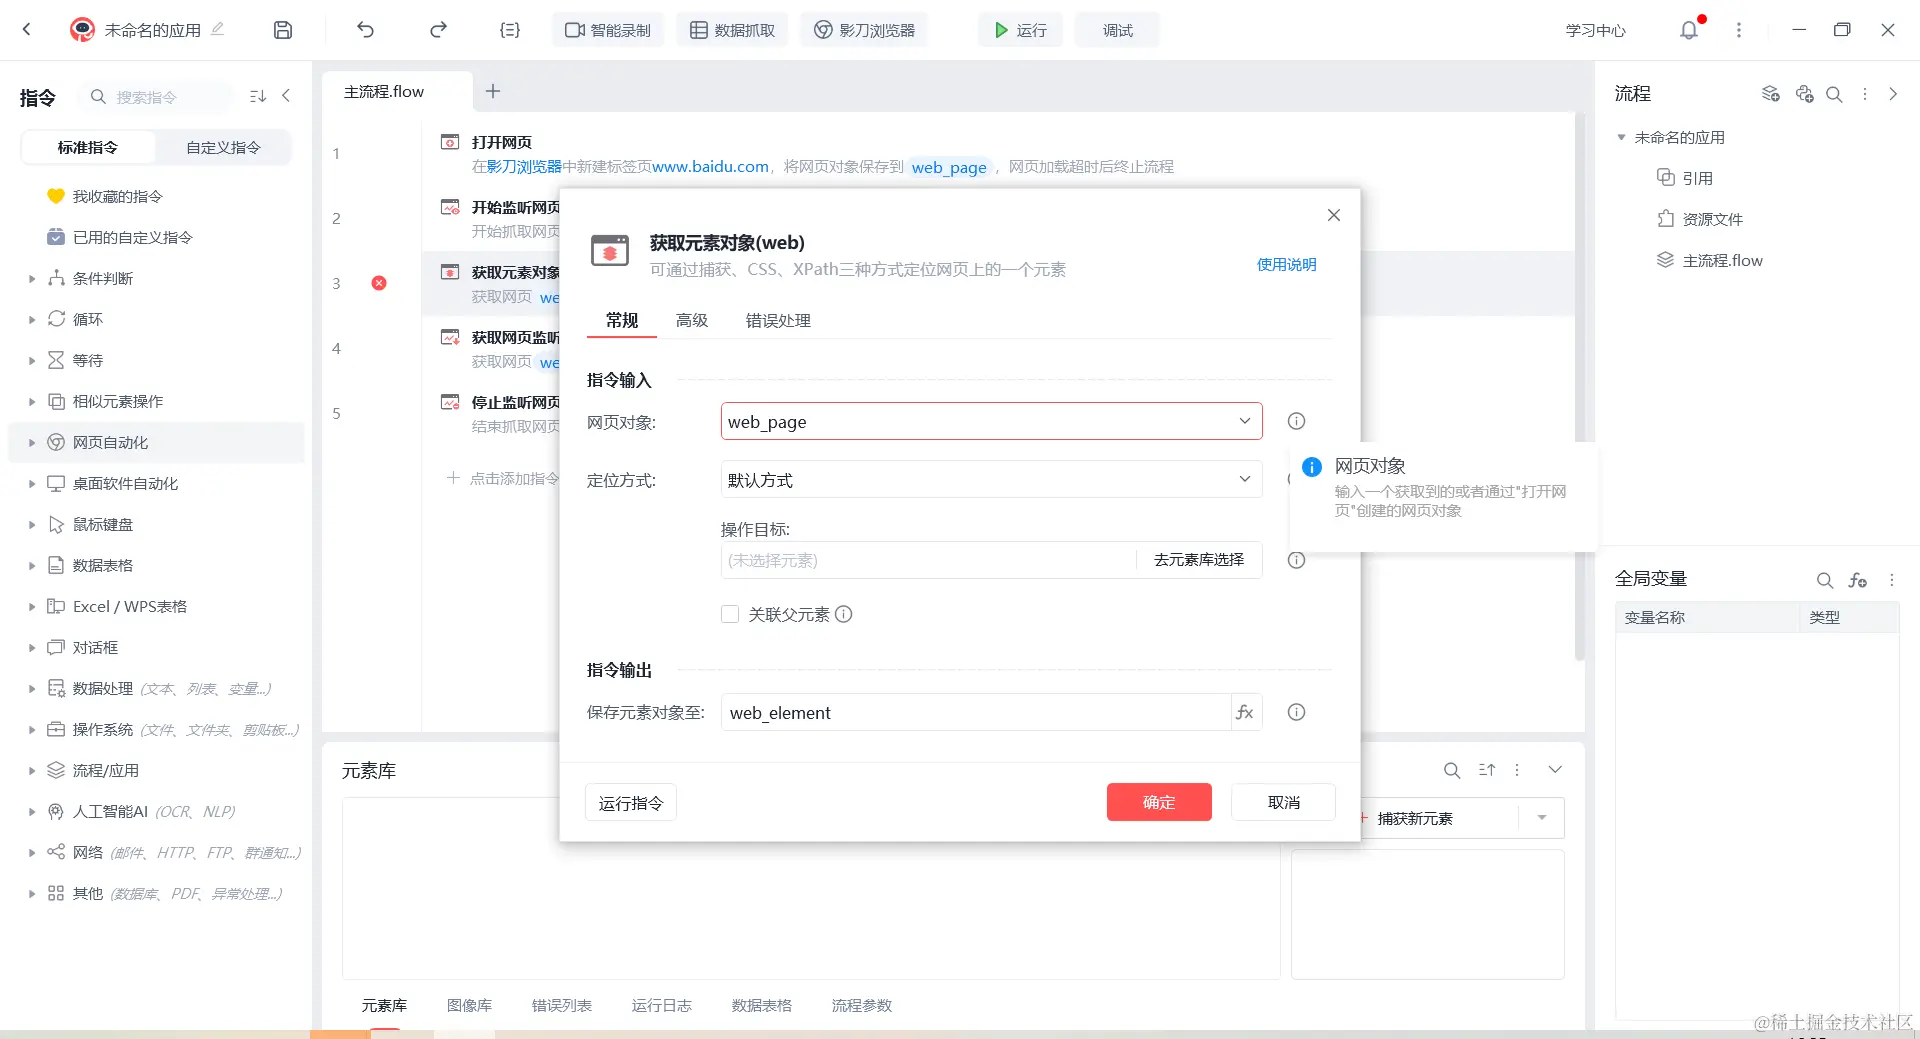Go back with the top-left arrow
The width and height of the screenshot is (1920, 1039).
(27, 30)
